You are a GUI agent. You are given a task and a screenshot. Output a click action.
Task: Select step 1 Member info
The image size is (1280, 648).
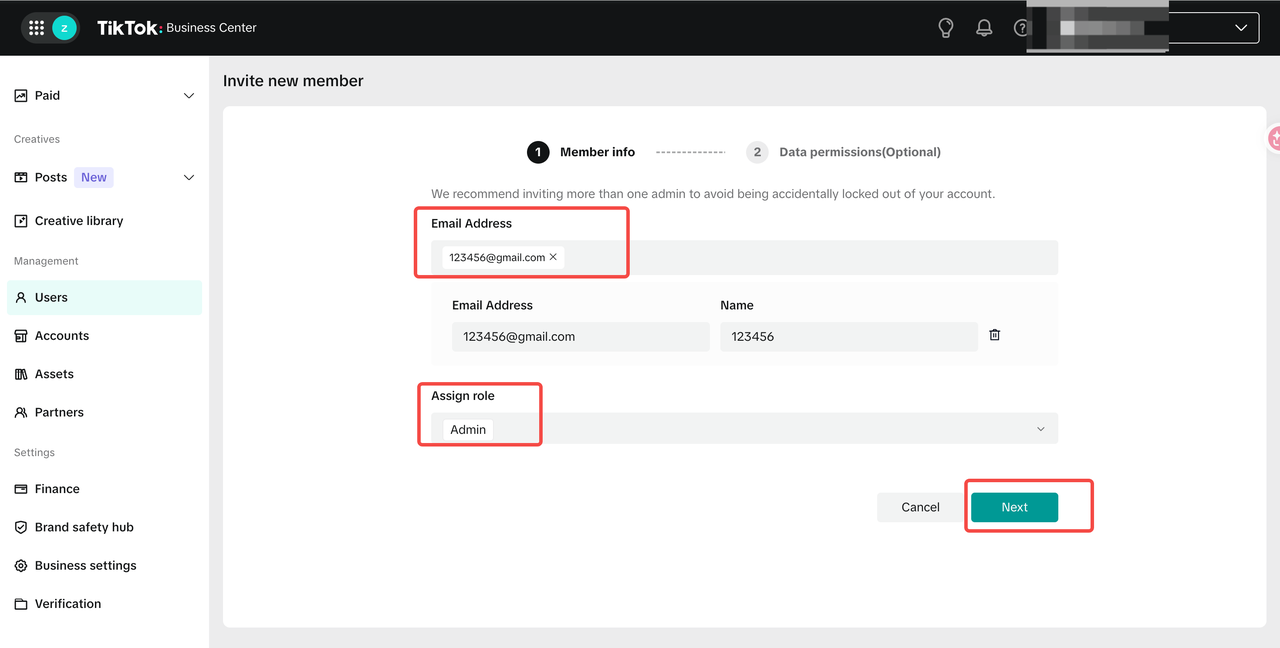[x=581, y=152]
